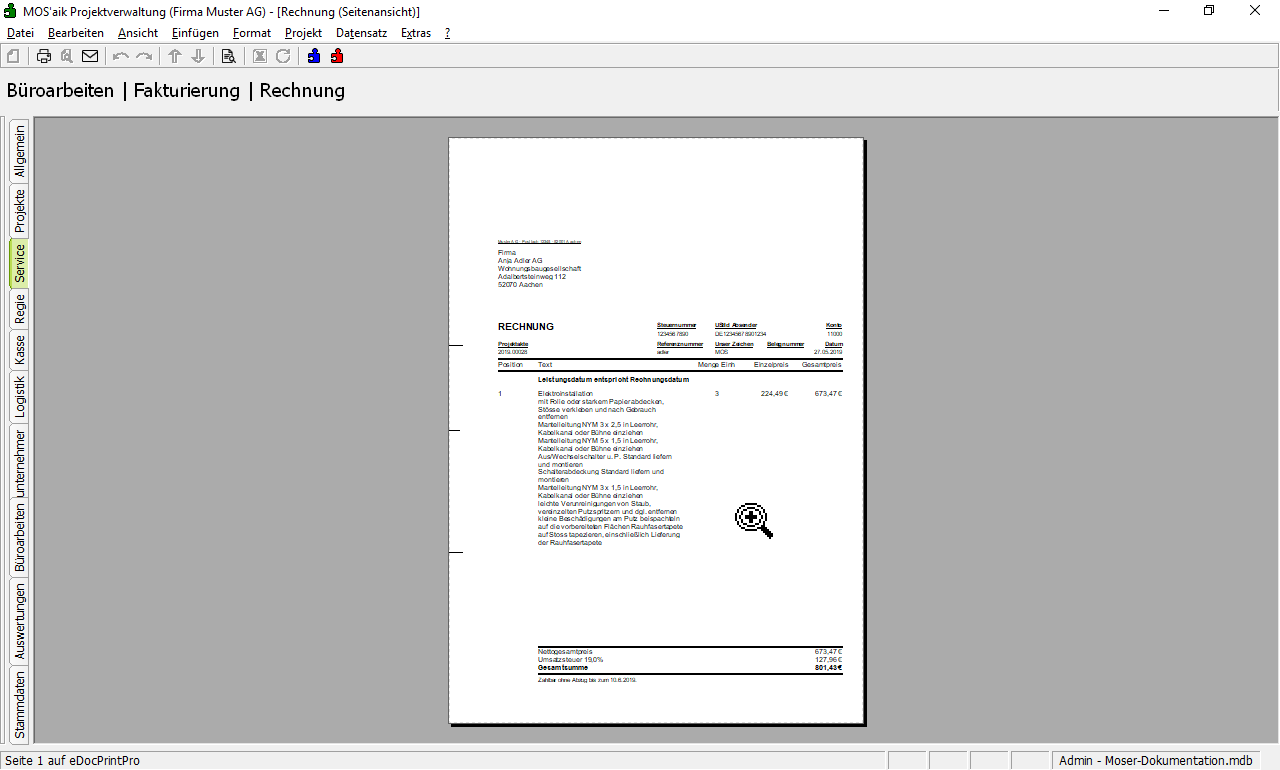This screenshot has width=1280, height=770.
Task: Click the down arrow toolbar icon
Action: (198, 56)
